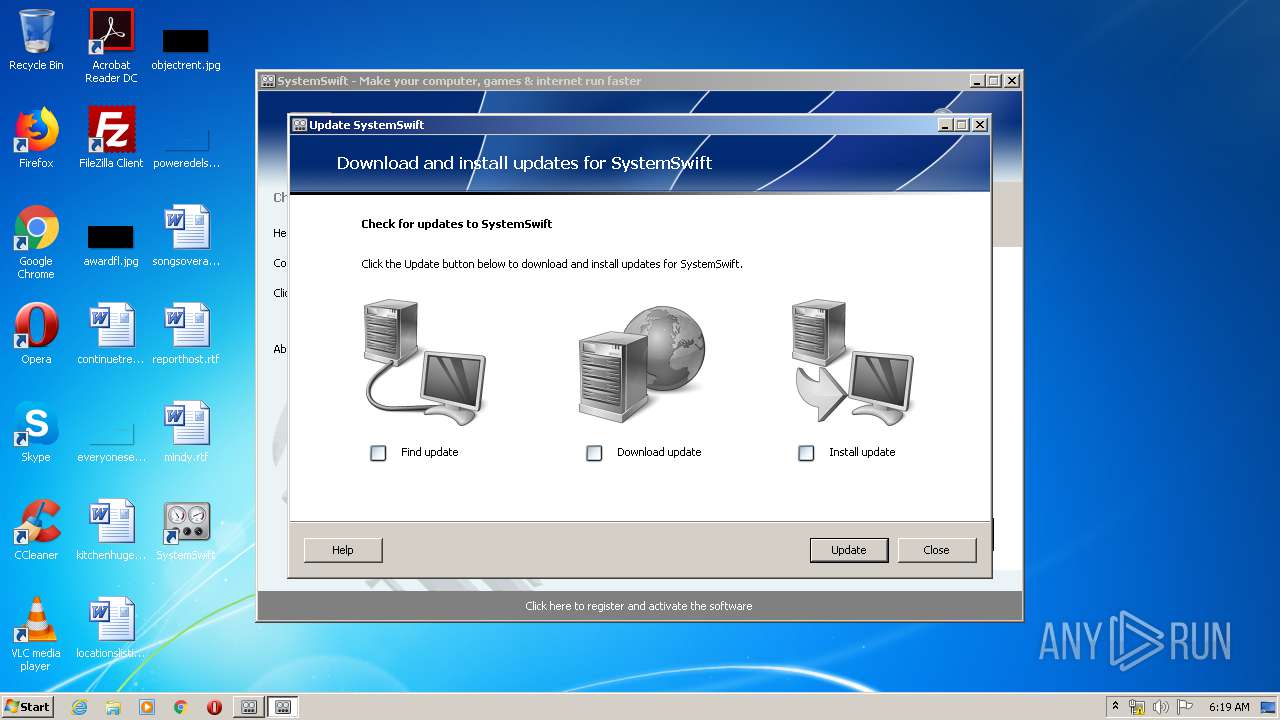The width and height of the screenshot is (1280, 720).
Task: Launch VLC media player shortcut
Action: (x=36, y=634)
